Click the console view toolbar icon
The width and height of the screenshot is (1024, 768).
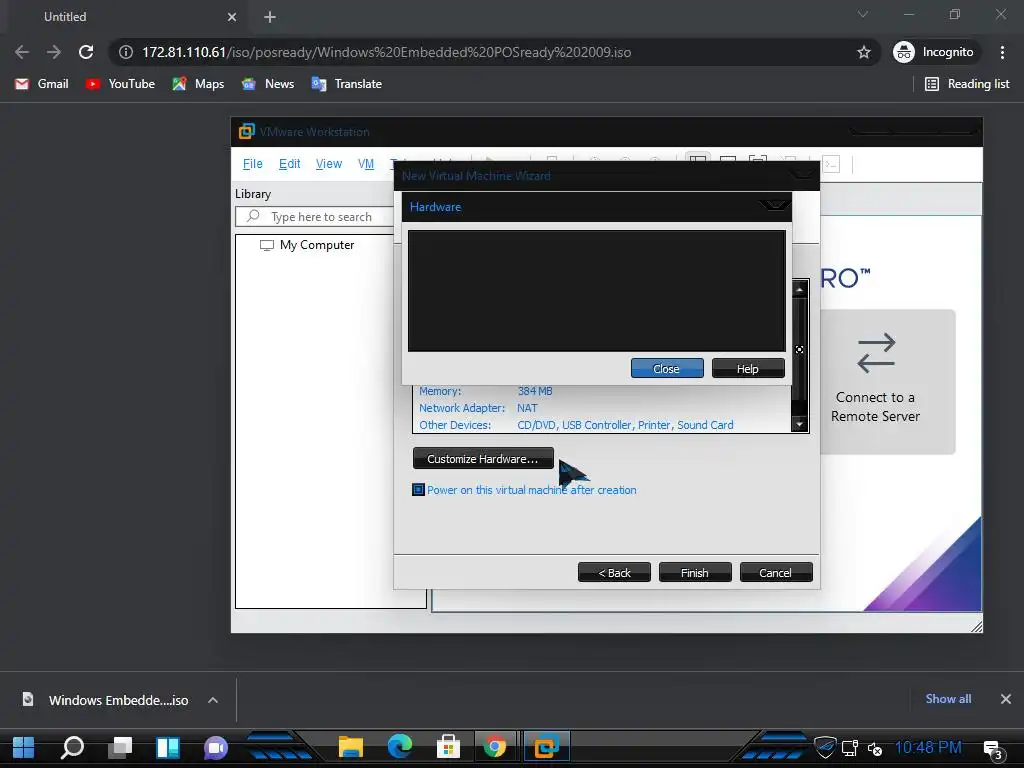point(831,165)
